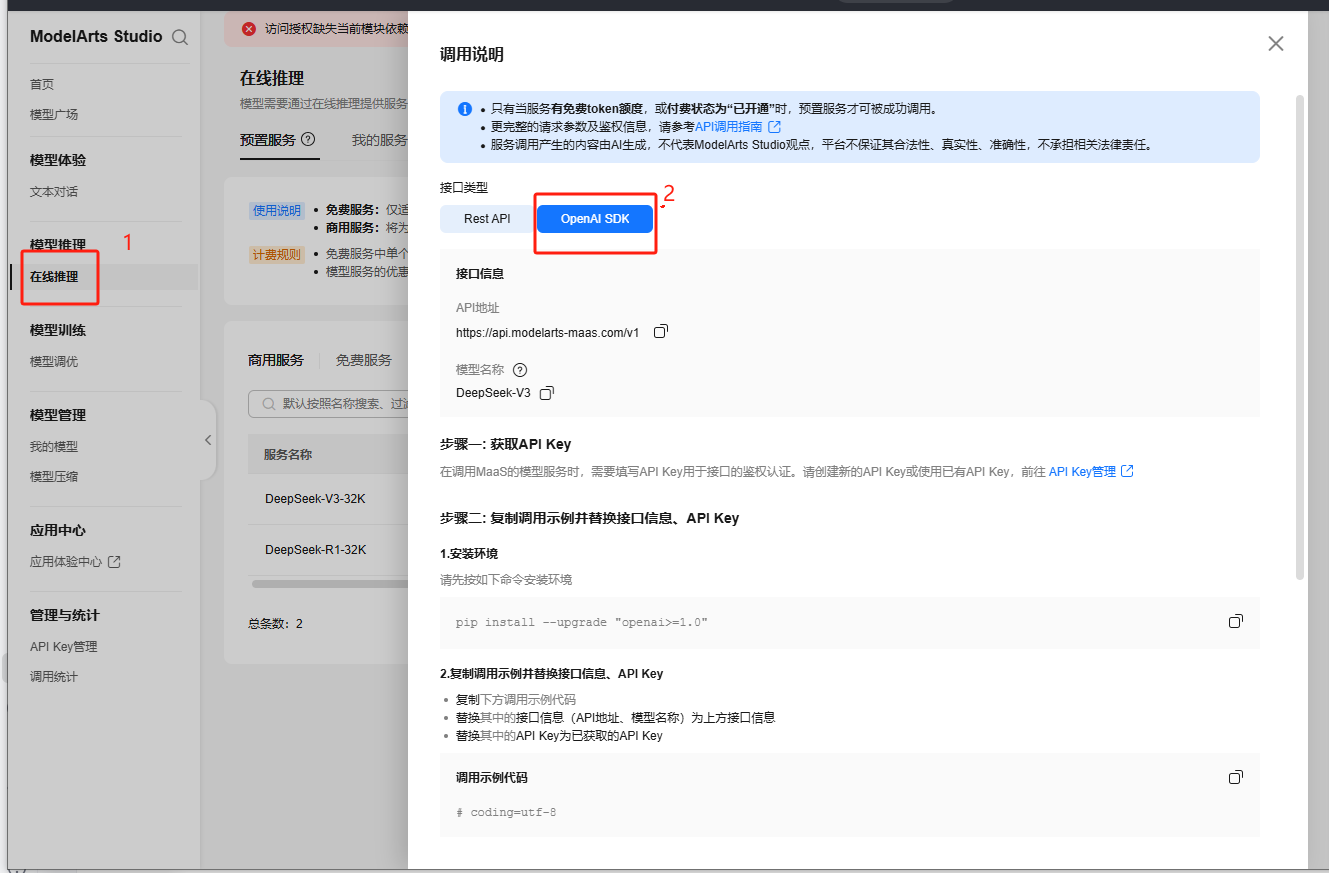Screen dimensions: 1329x873
Task: Click the search icon beside ModelArts Studio
Action: pos(180,38)
